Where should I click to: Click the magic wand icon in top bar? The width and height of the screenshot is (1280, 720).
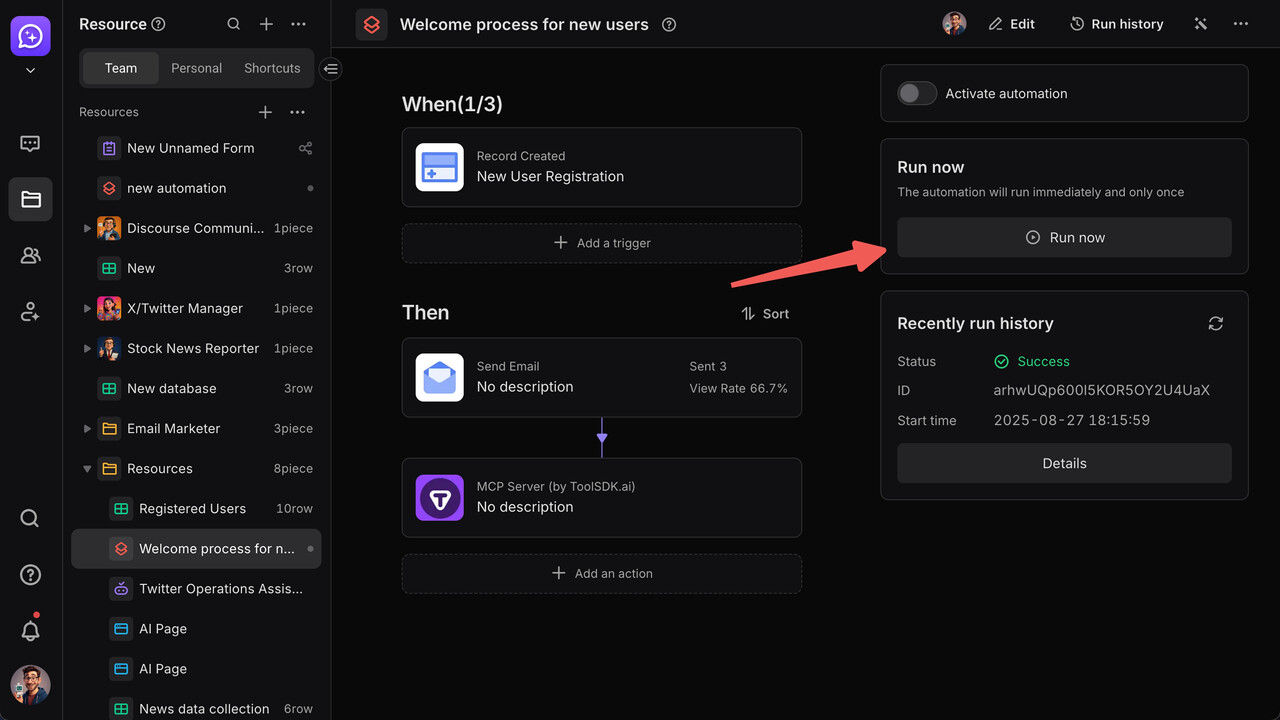(x=1200, y=24)
